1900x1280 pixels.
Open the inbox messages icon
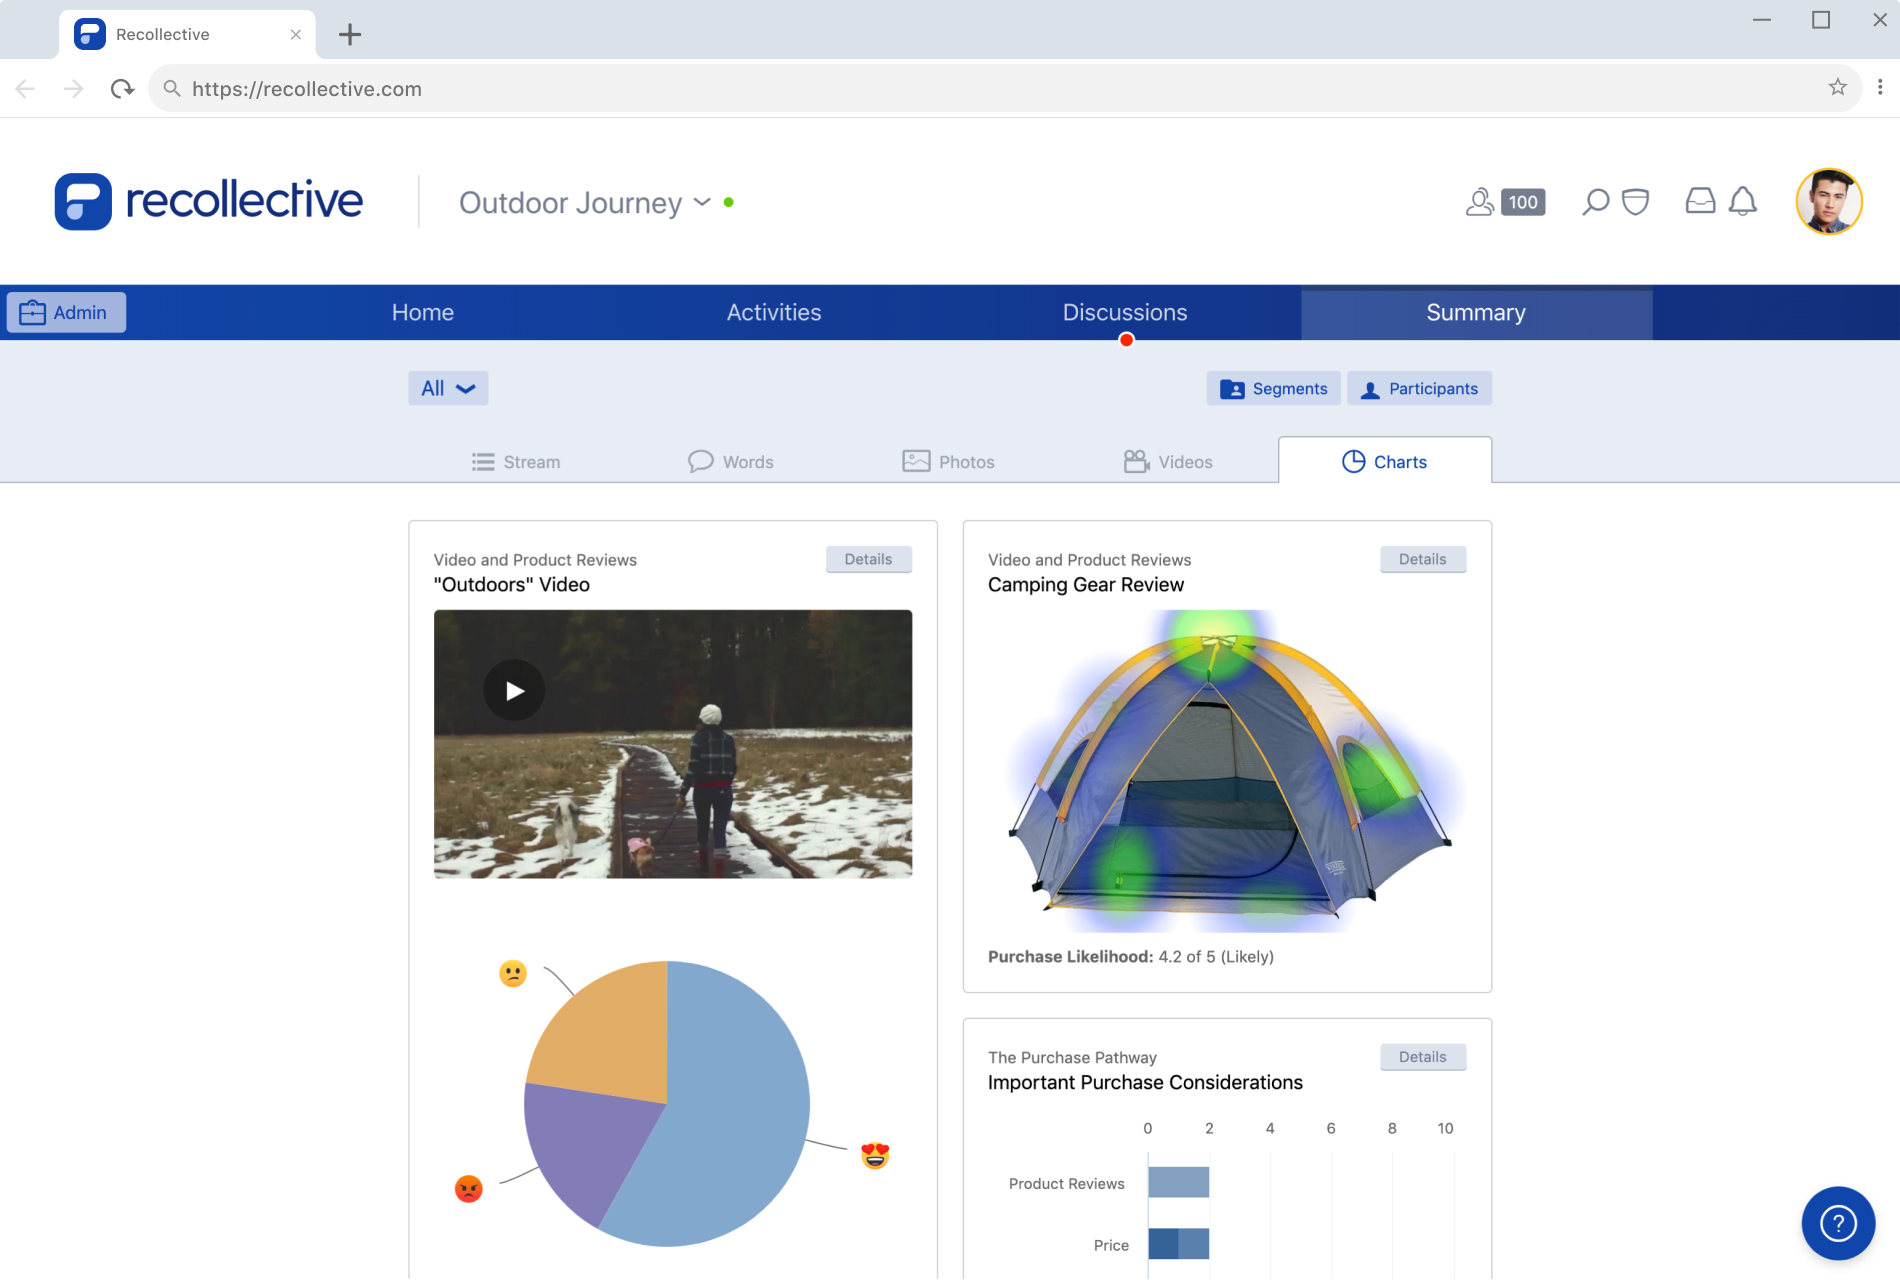tap(1700, 201)
